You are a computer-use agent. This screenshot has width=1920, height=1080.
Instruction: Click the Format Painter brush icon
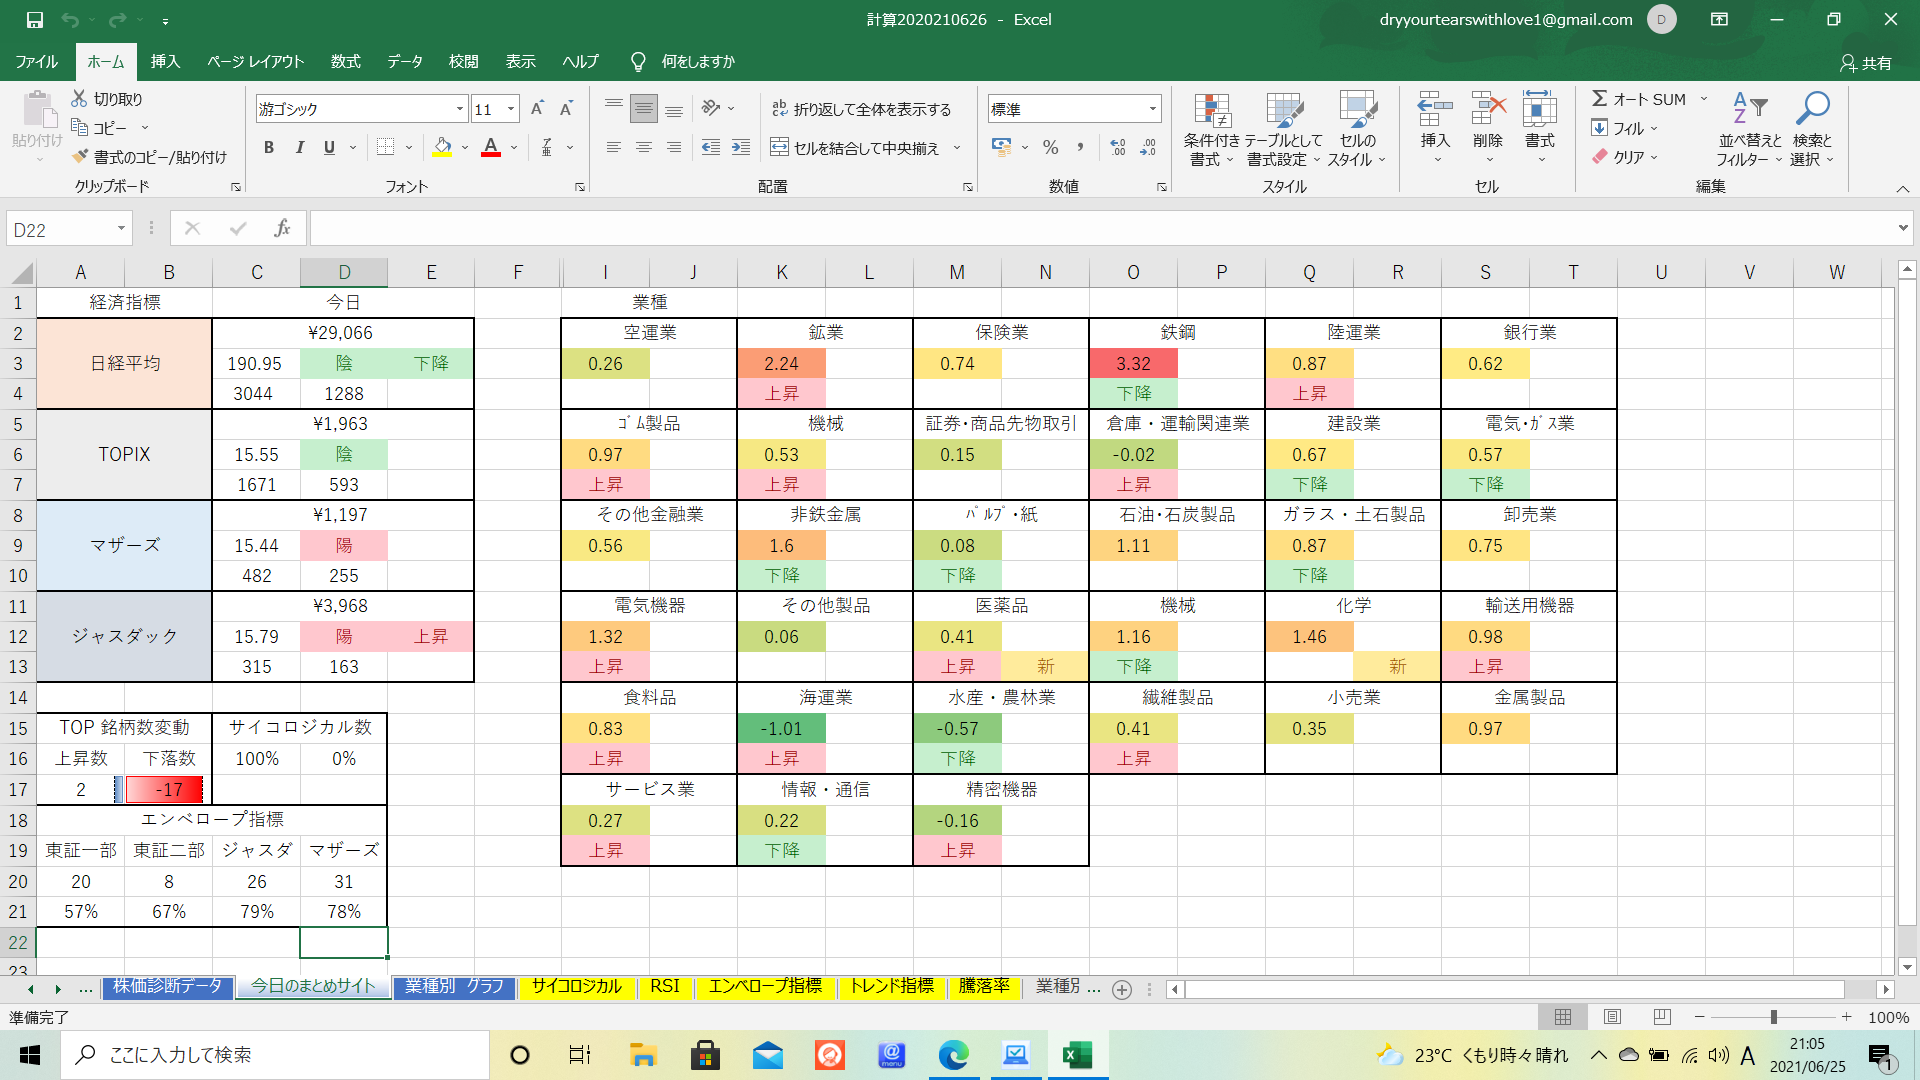81,157
